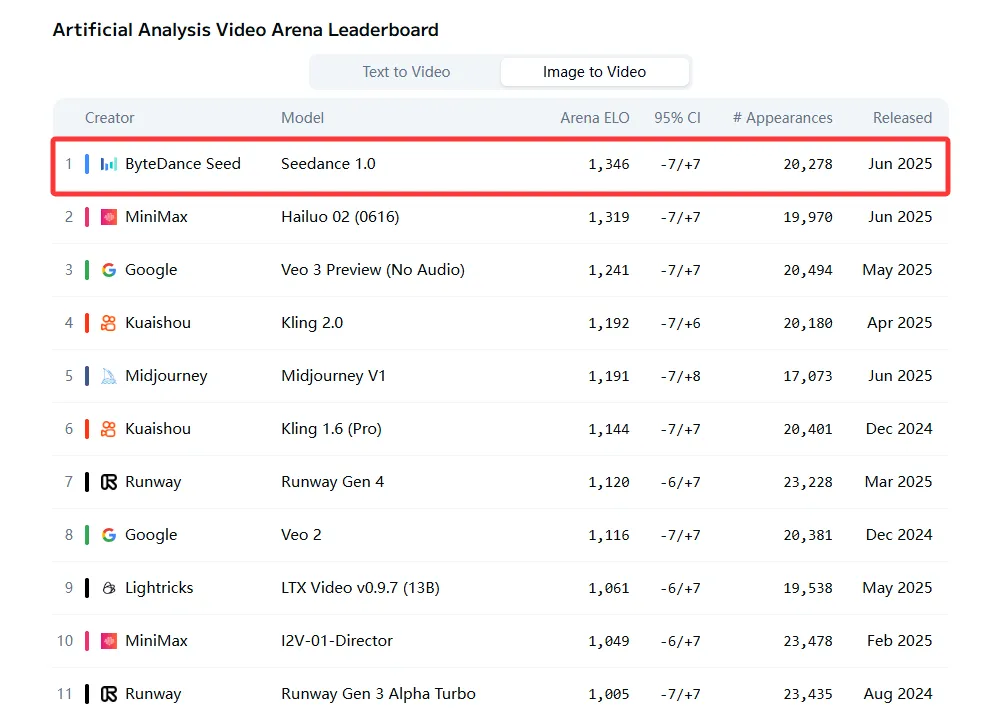Click the Lightricks logo icon
Screen dimensions: 992x715
tap(108, 588)
